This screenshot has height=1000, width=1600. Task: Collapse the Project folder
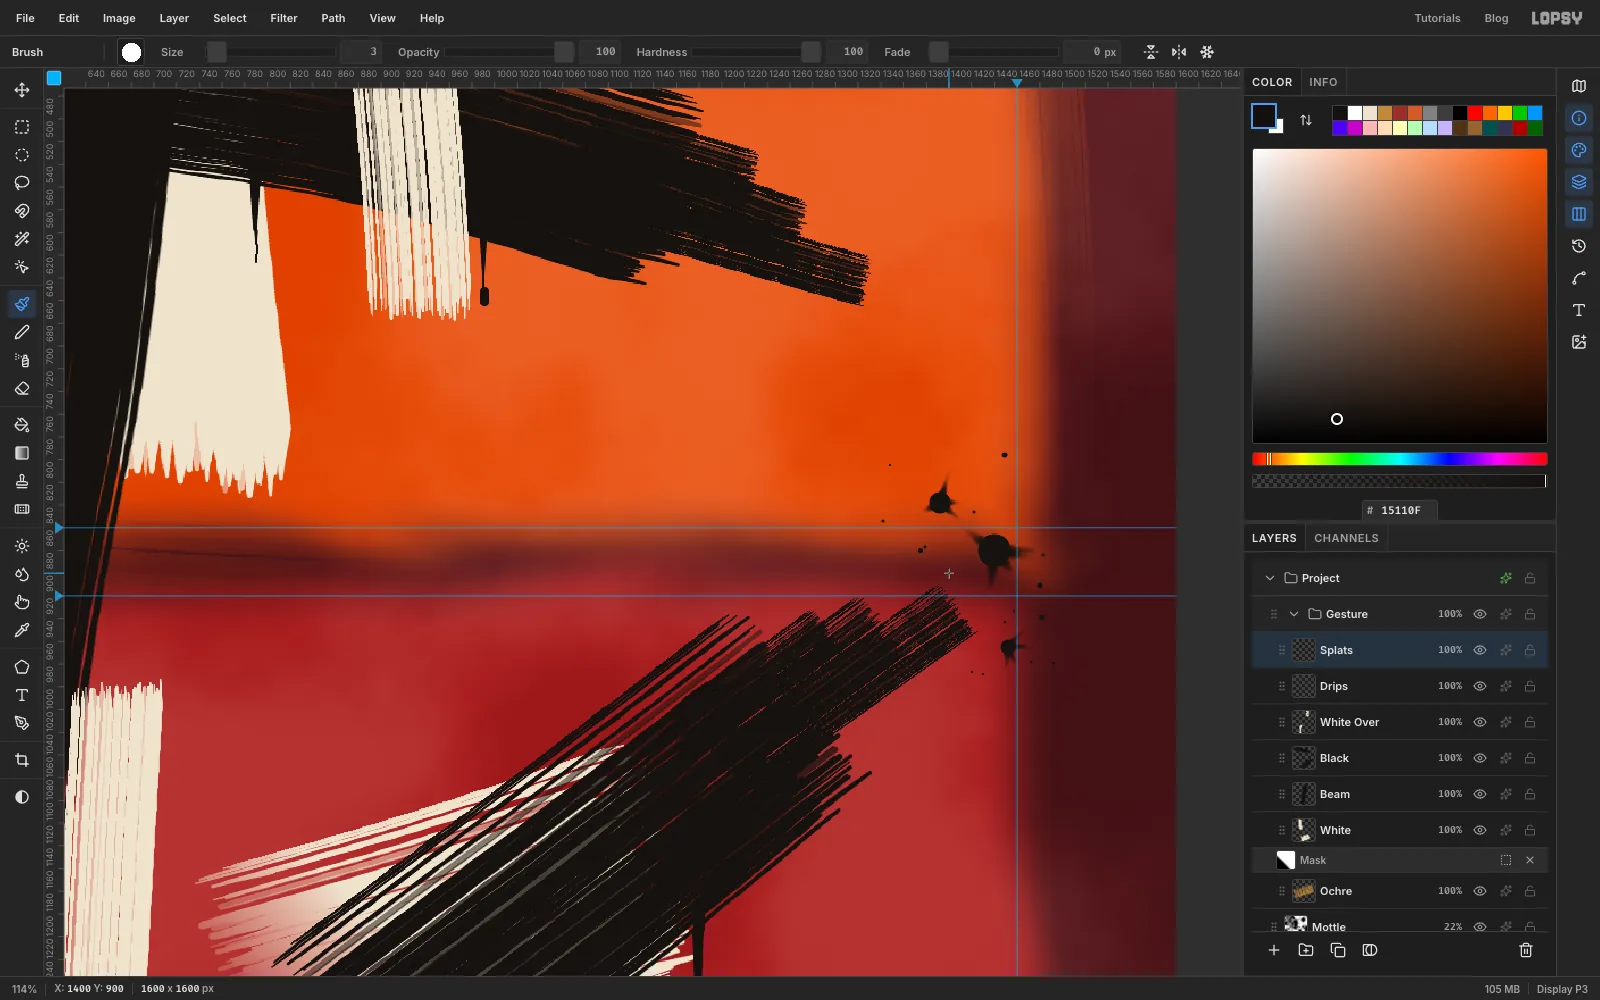[1270, 578]
